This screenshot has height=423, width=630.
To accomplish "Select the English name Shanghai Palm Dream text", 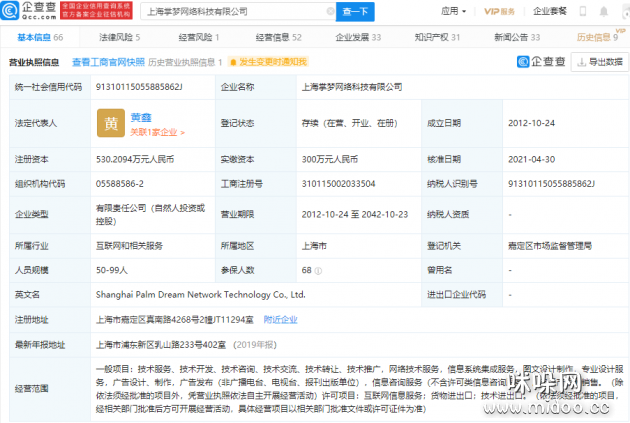I will [200, 295].
